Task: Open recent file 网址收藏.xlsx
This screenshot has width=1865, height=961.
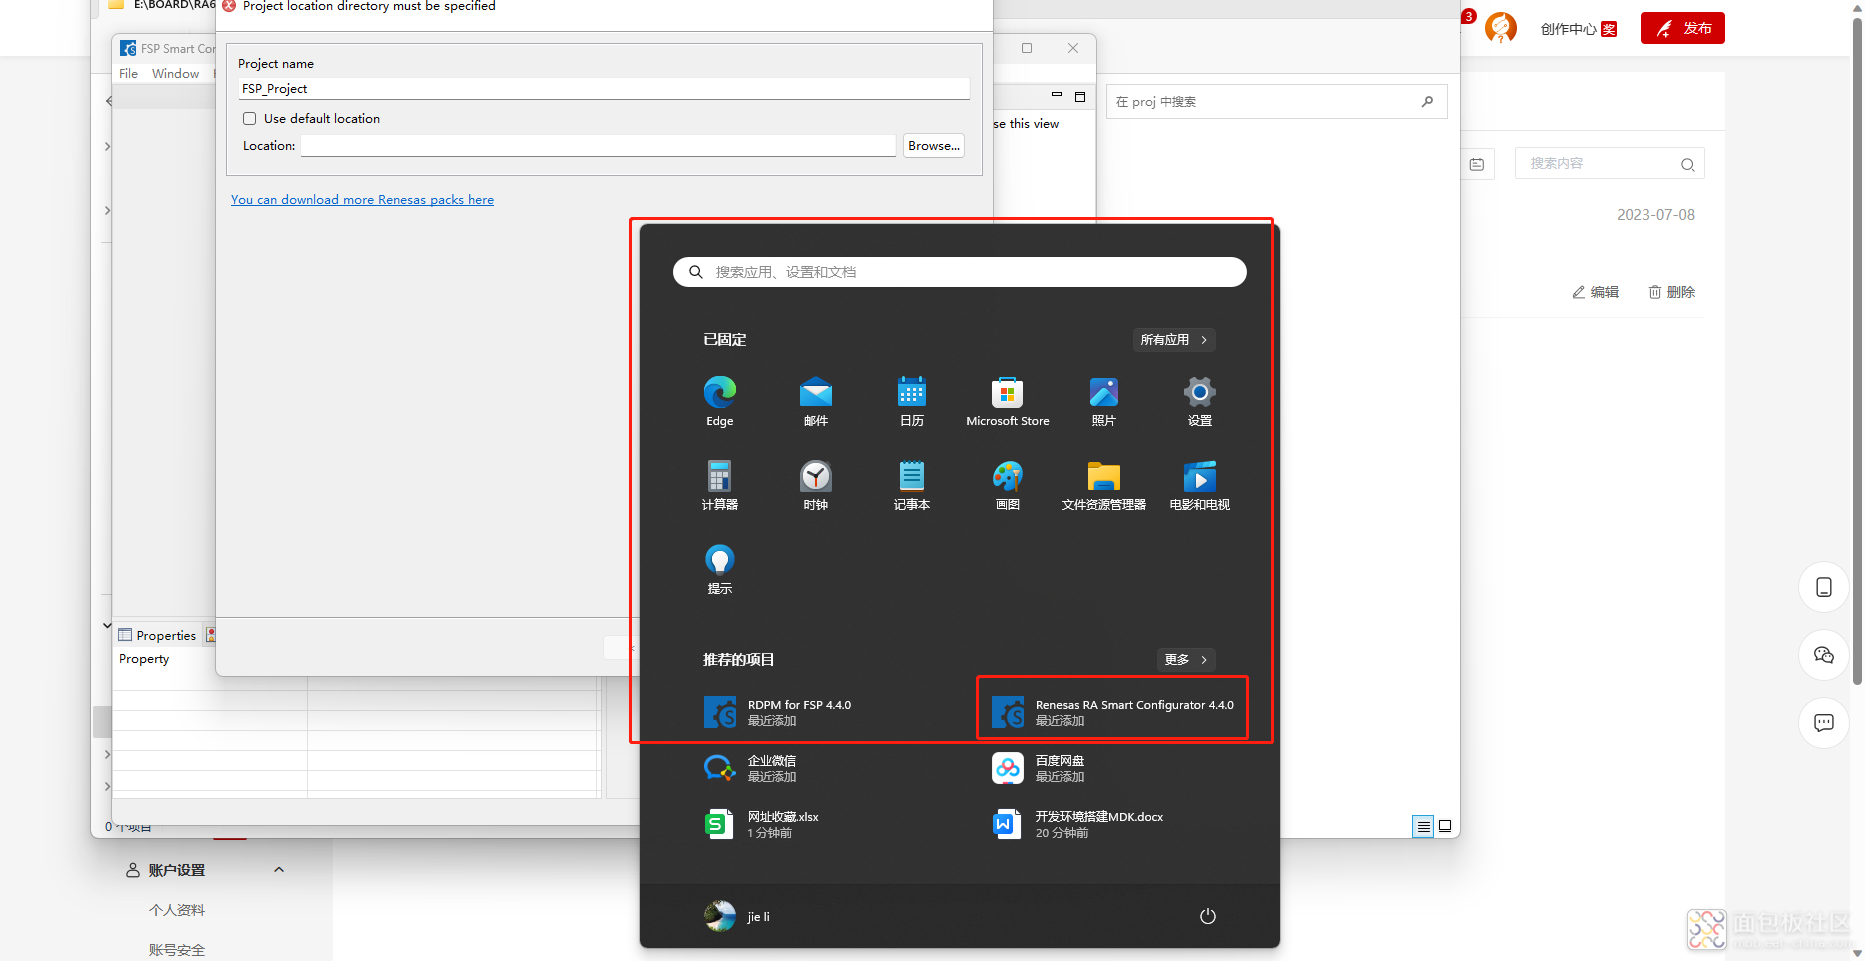Action: [x=762, y=824]
